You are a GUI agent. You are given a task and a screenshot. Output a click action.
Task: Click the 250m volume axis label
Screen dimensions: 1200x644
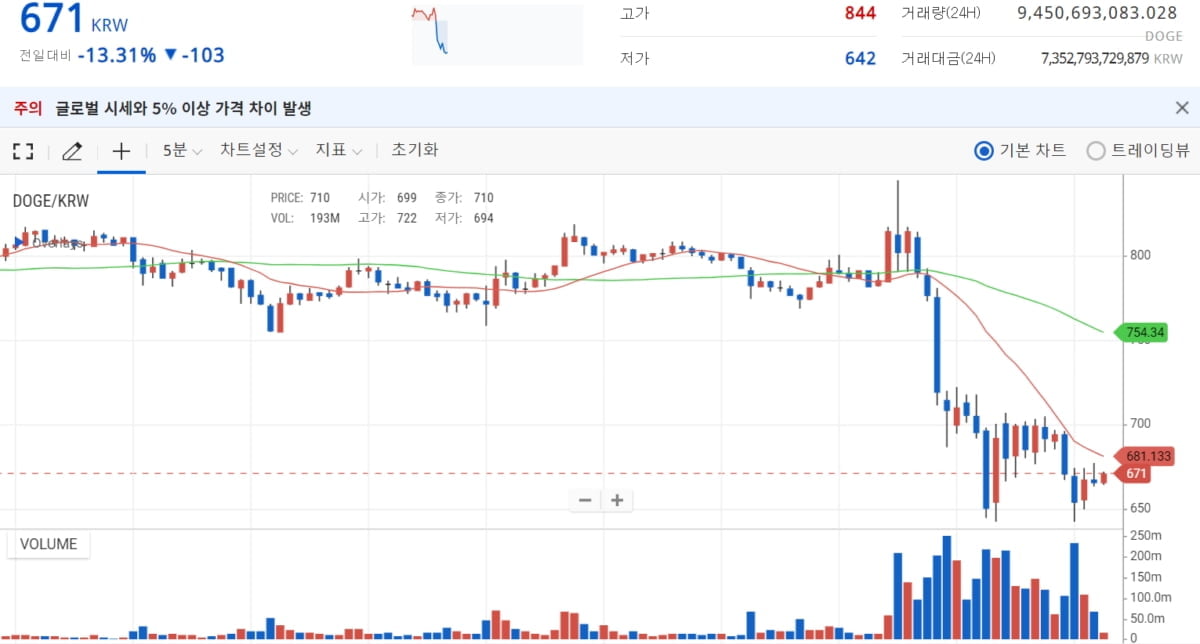(1147, 535)
